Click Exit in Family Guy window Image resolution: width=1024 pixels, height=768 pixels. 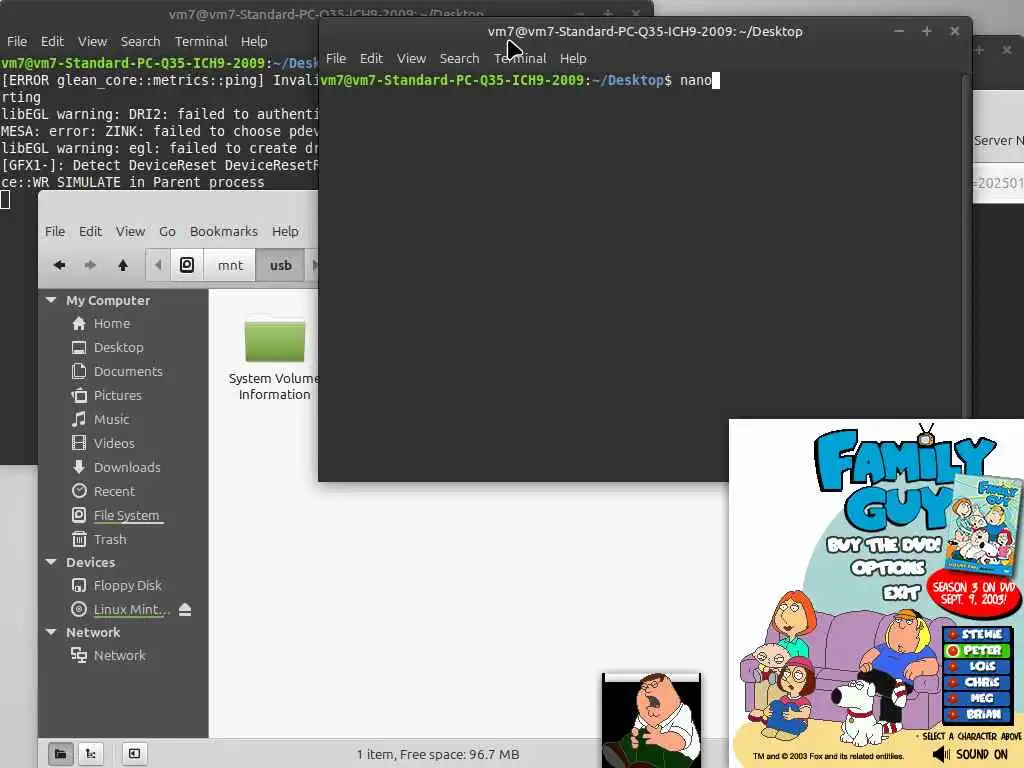pyautogui.click(x=901, y=592)
